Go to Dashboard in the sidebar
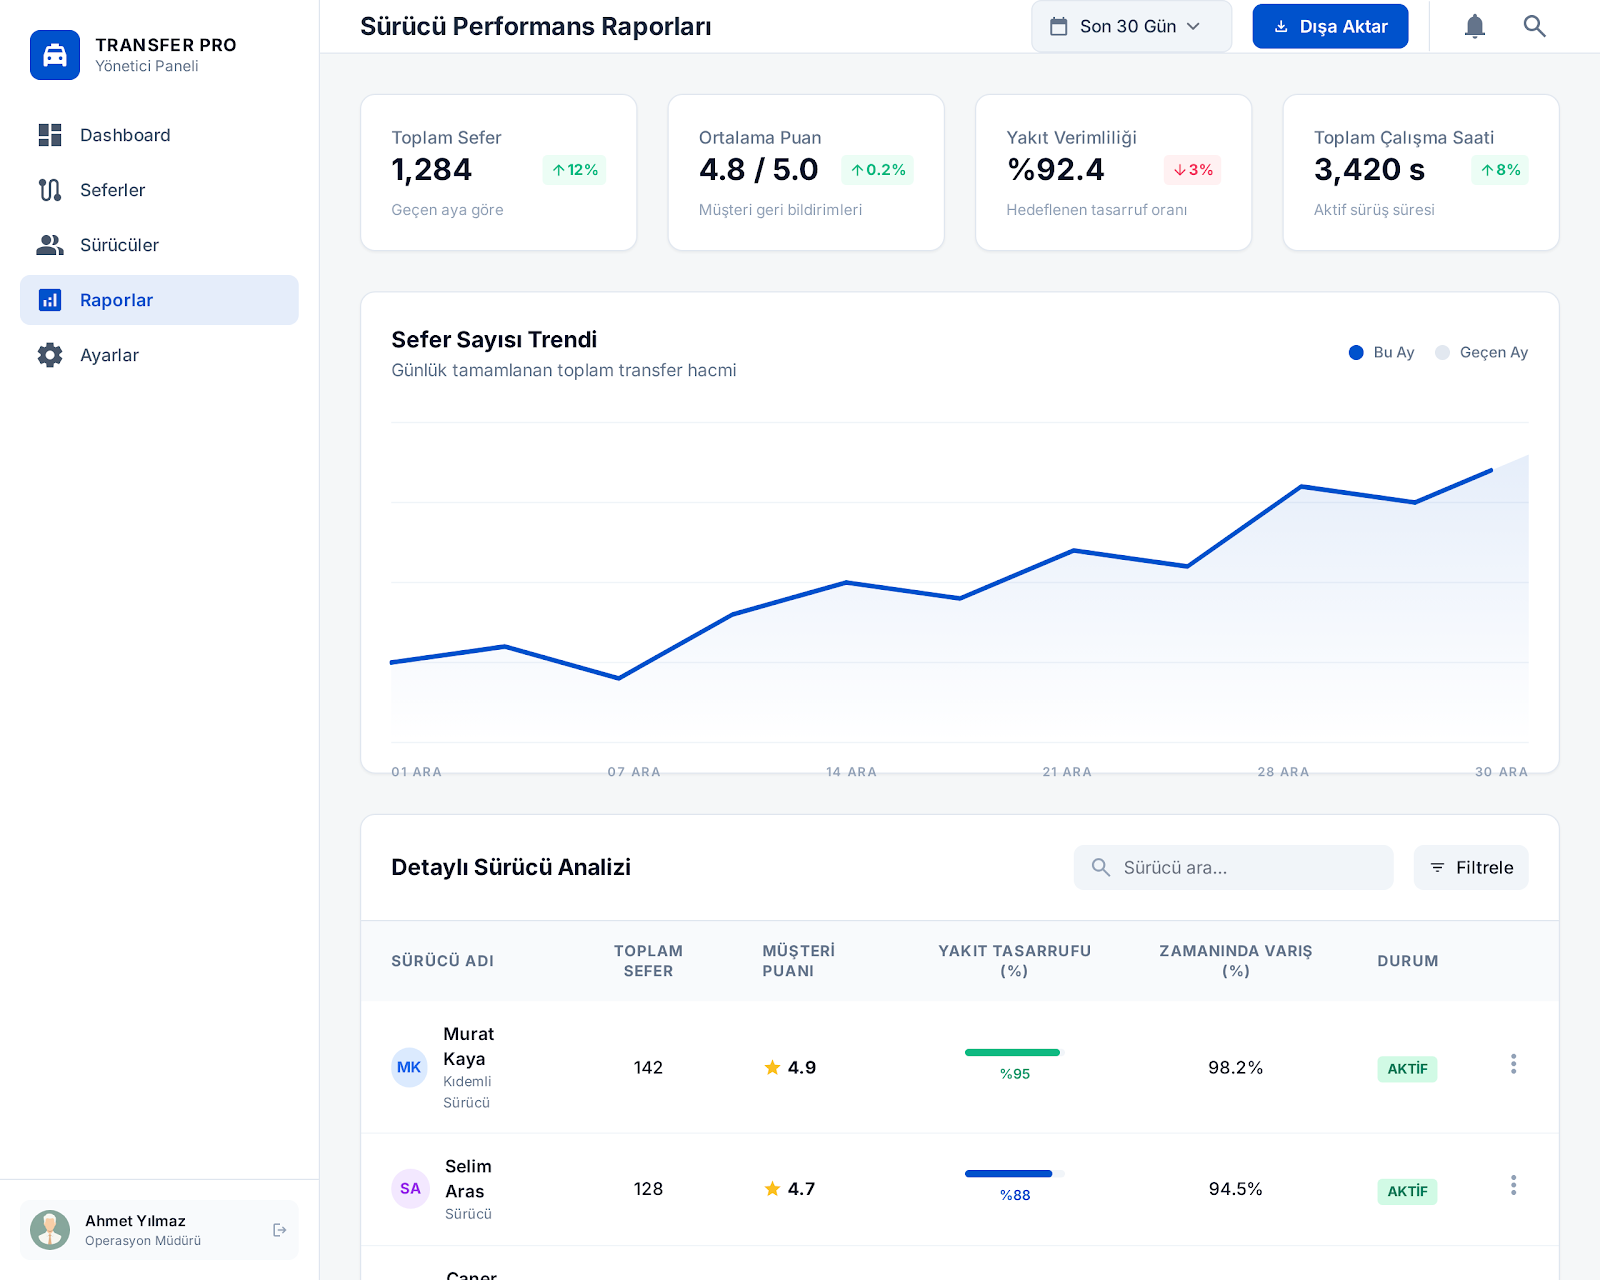 125,135
